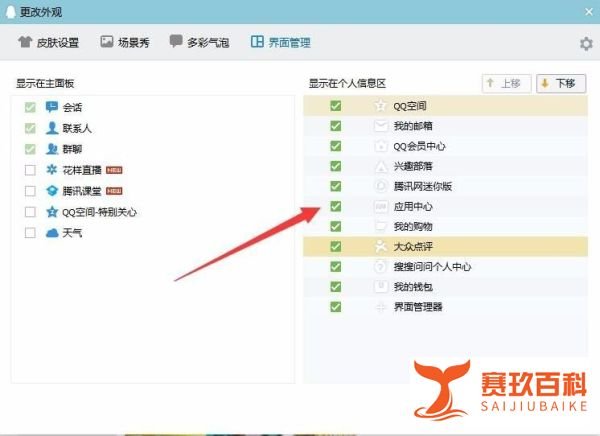Click the 皮肤设置 shirt icon
The image size is (600, 436).
25,41
